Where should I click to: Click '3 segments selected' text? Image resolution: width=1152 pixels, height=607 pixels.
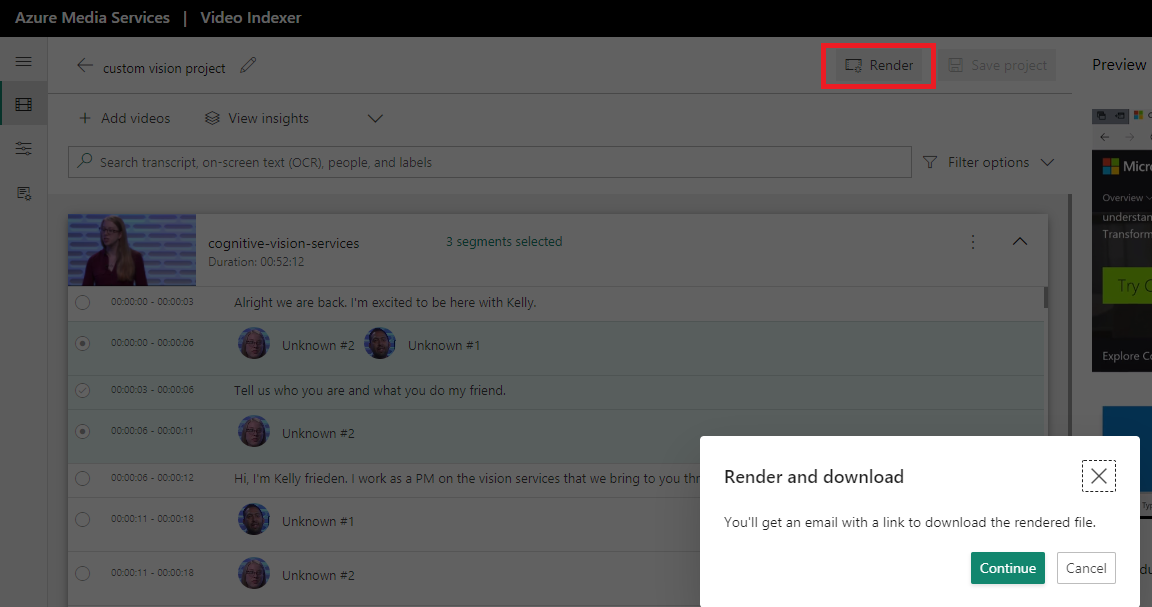tap(504, 242)
